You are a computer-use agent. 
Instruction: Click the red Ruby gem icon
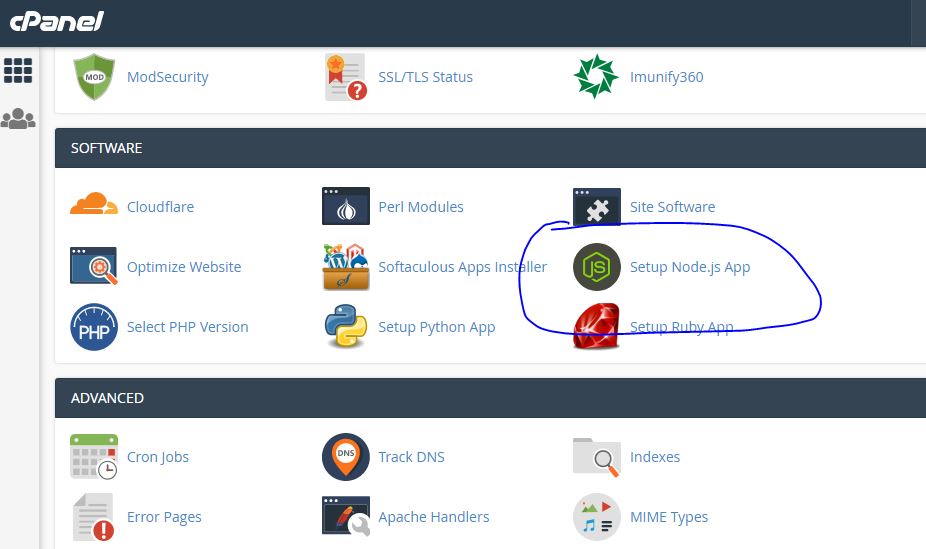pyautogui.click(x=596, y=326)
